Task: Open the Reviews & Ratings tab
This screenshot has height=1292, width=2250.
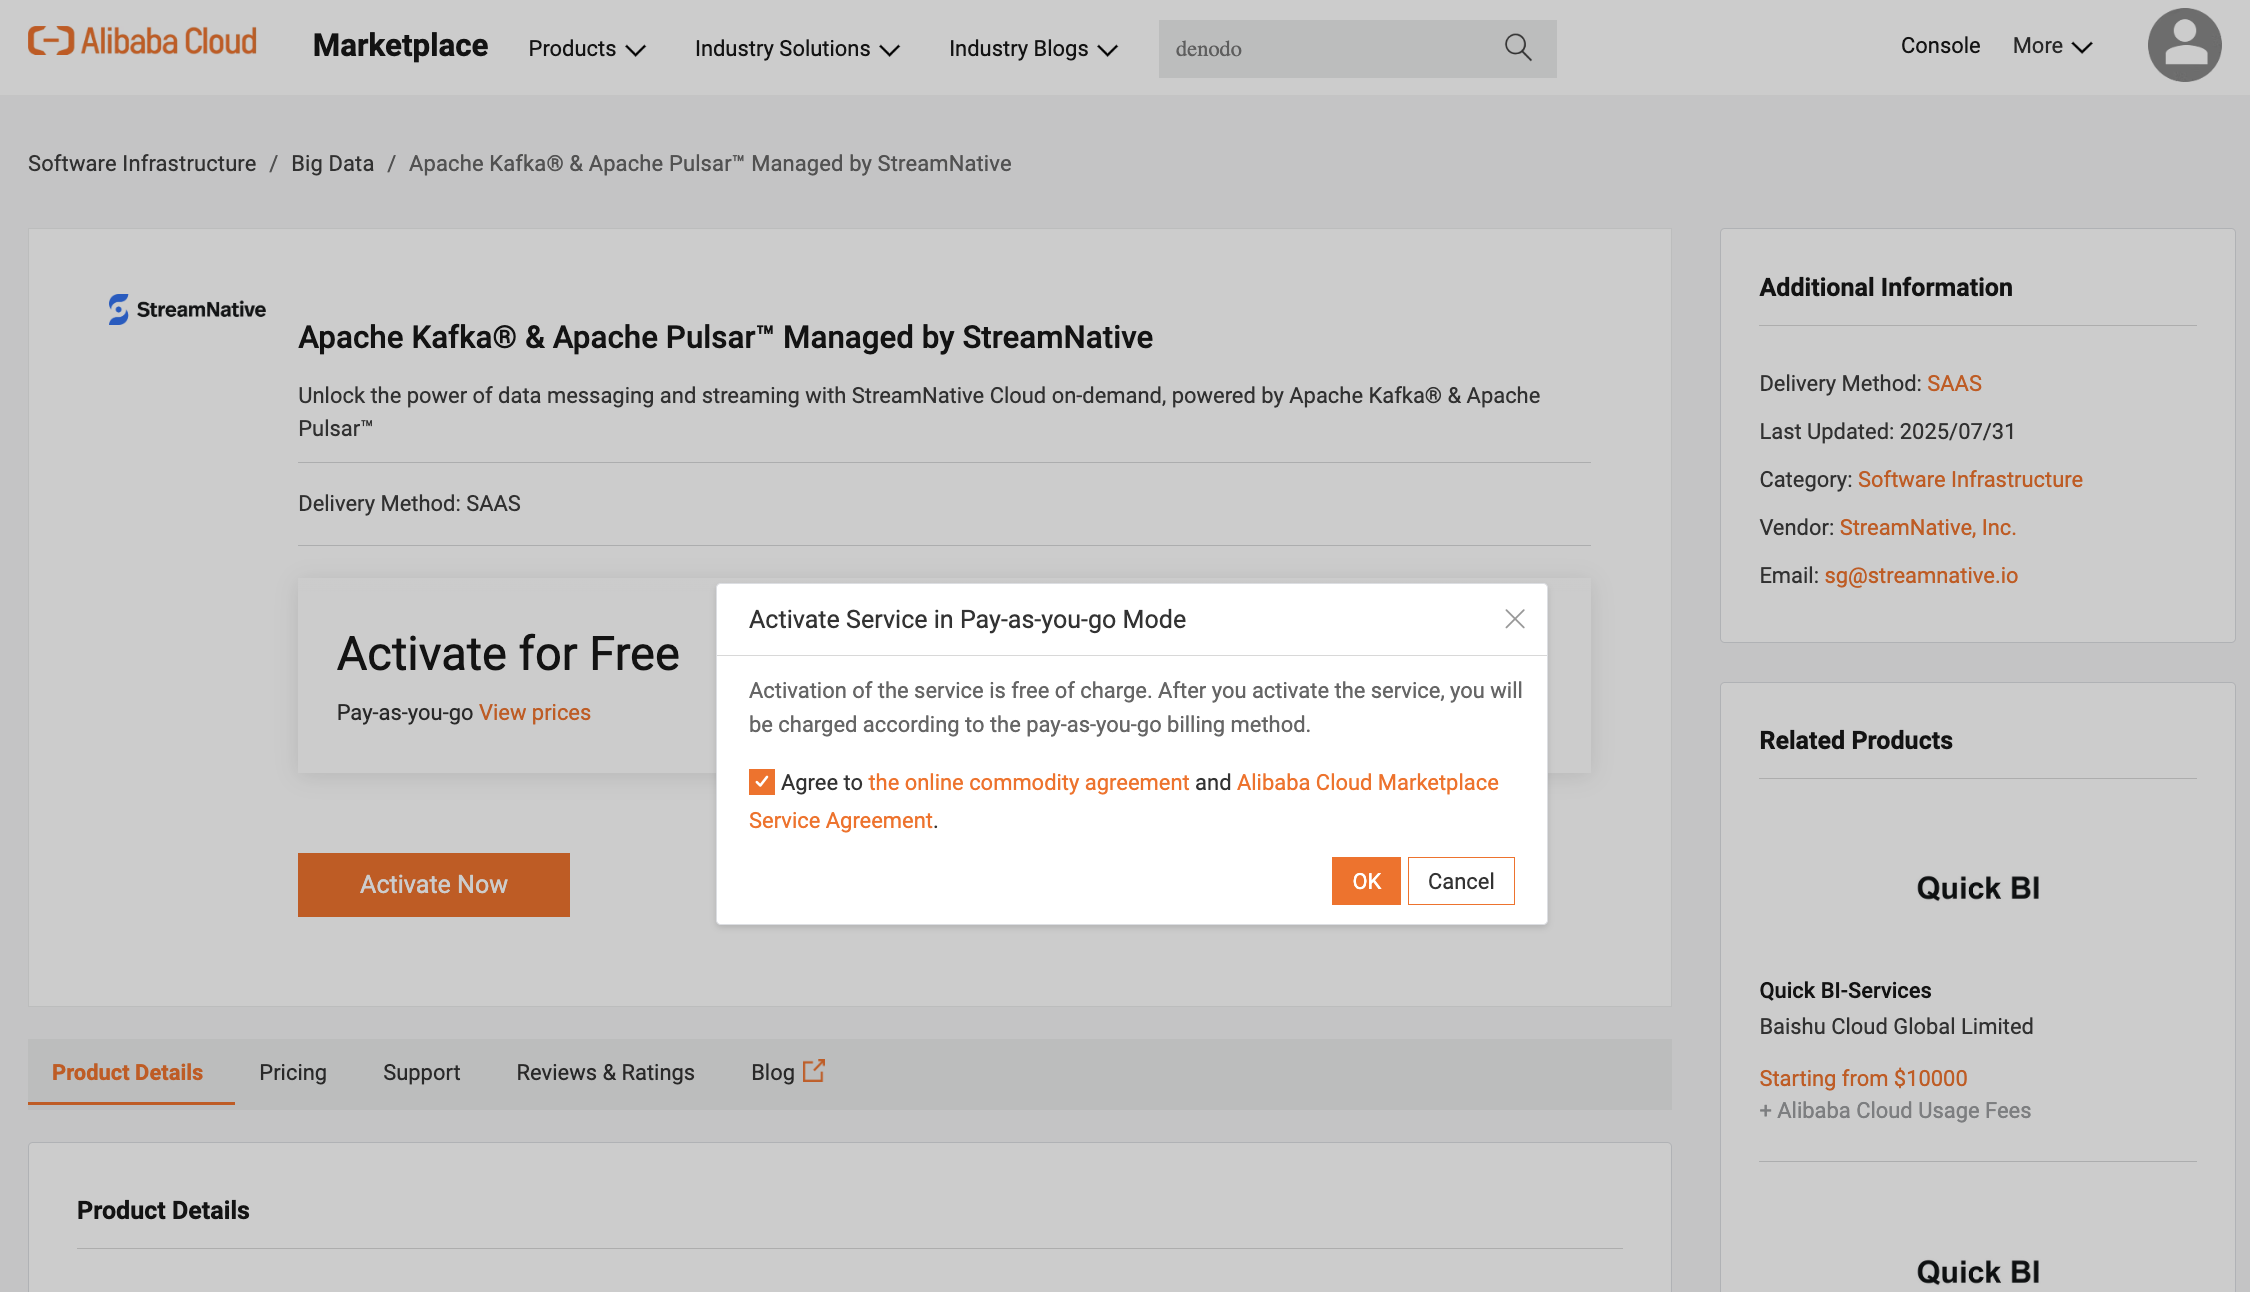Action: click(605, 1072)
